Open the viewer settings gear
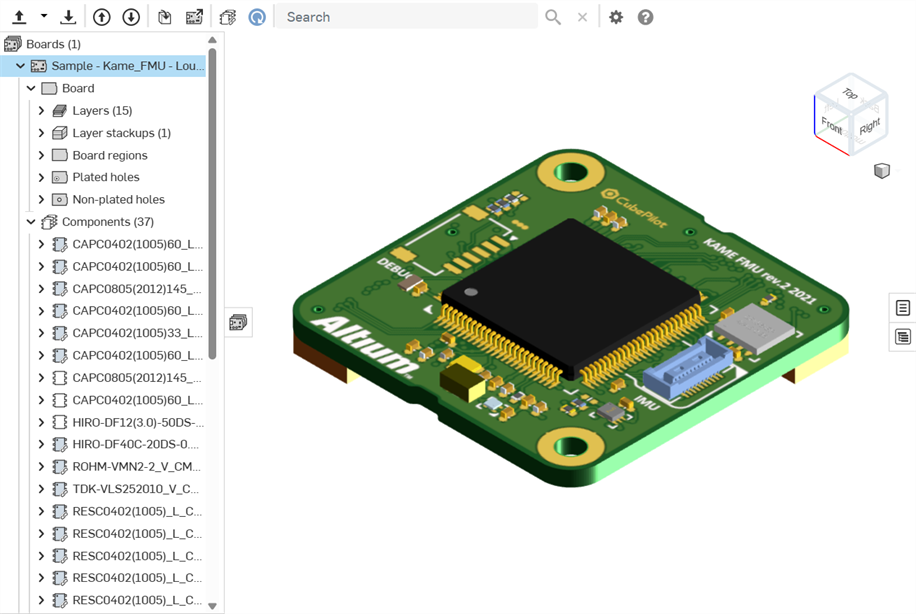916x614 pixels. (x=616, y=17)
